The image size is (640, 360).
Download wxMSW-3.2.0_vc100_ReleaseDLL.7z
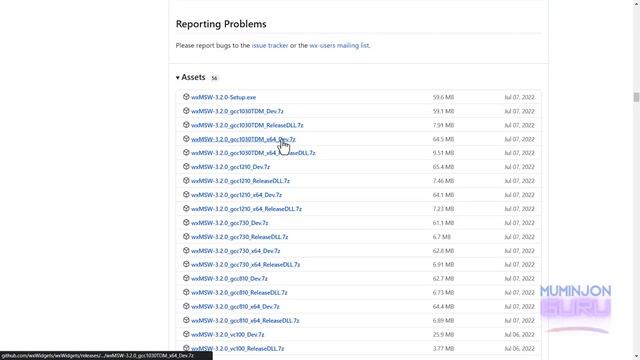pos(237,349)
